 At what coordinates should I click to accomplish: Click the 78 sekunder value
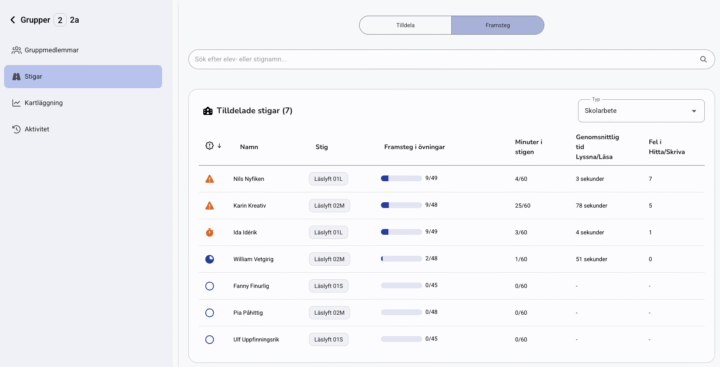(x=591, y=205)
